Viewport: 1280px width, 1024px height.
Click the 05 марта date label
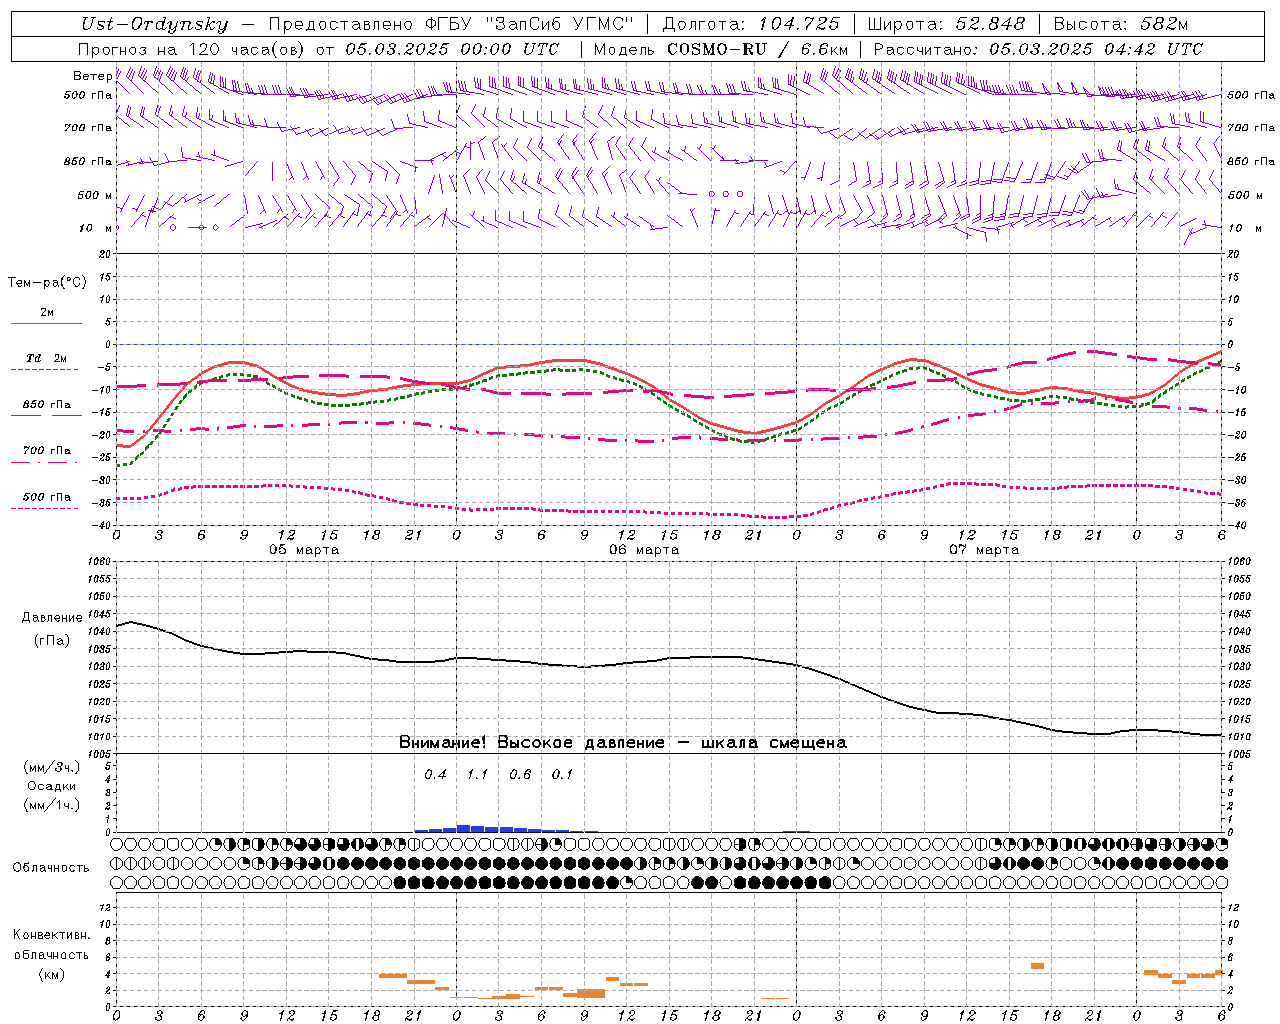304,550
